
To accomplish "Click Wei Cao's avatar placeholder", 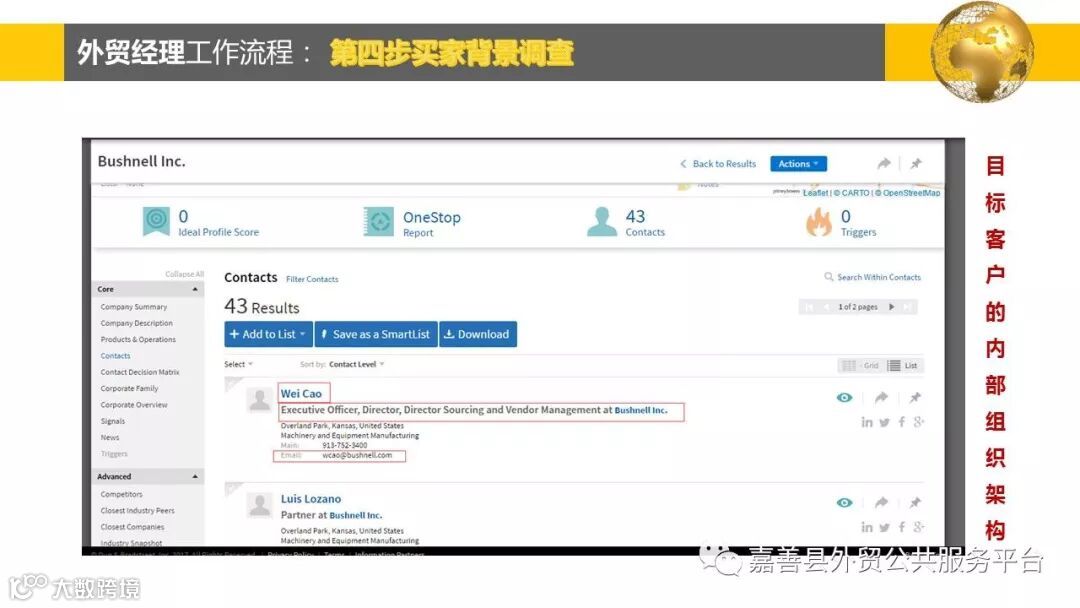I will click(x=260, y=400).
